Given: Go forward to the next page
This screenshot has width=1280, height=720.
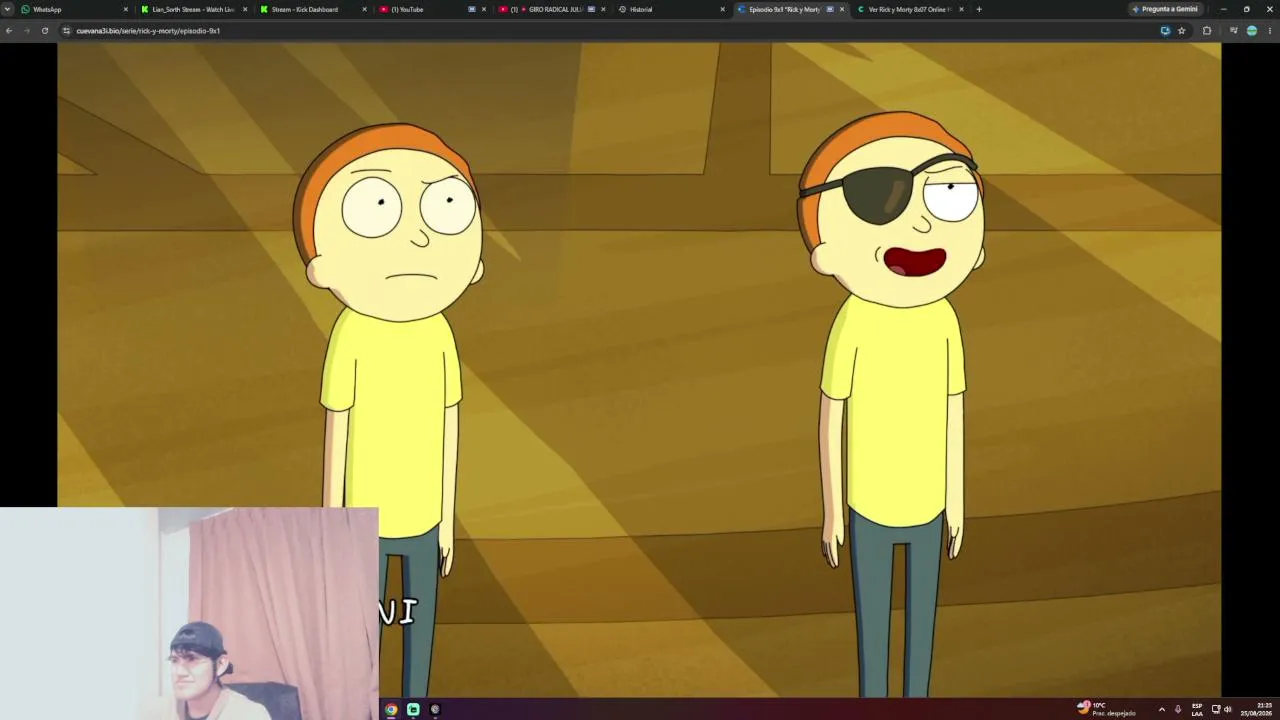Looking at the screenshot, I should [27, 31].
